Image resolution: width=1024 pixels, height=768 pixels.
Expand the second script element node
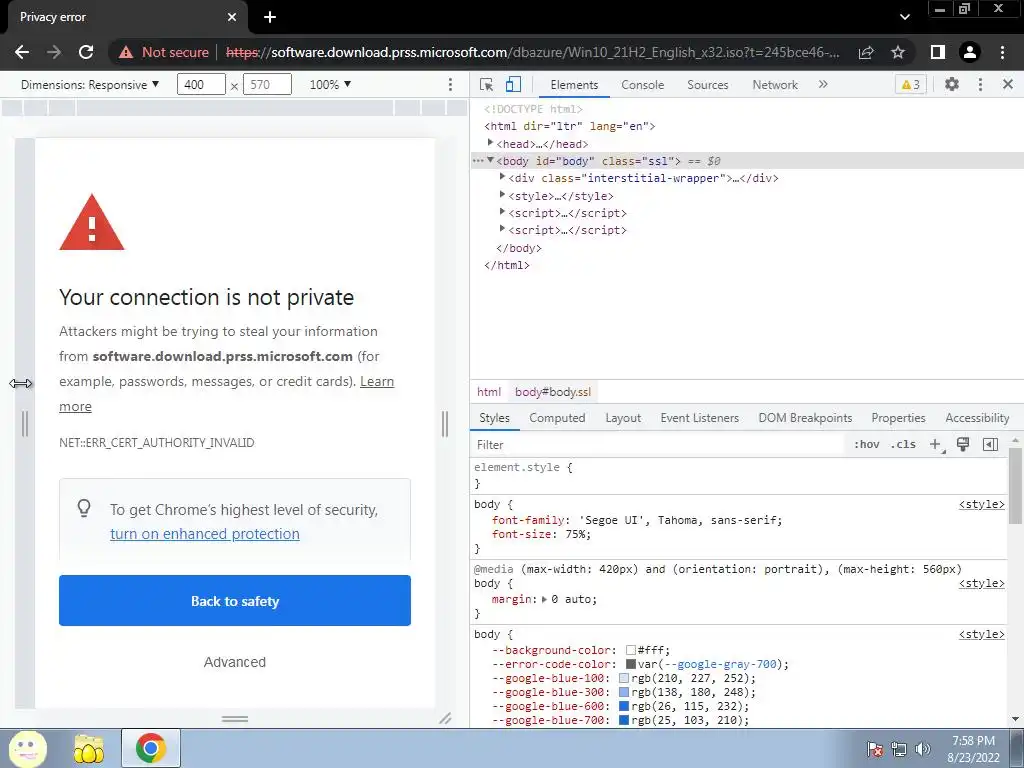[502, 229]
